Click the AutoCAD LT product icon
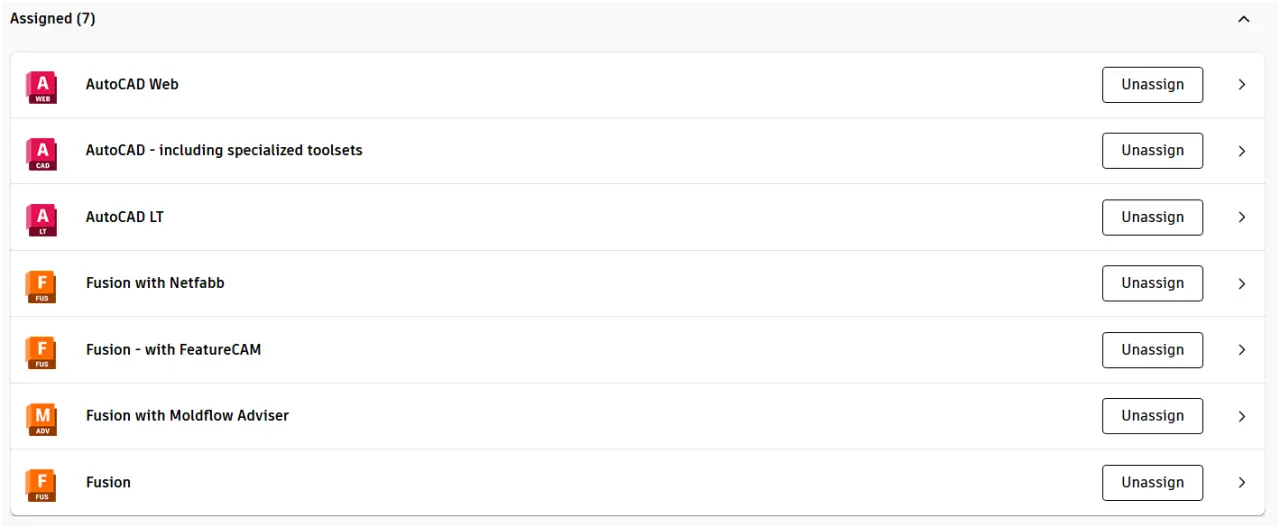 coord(41,219)
